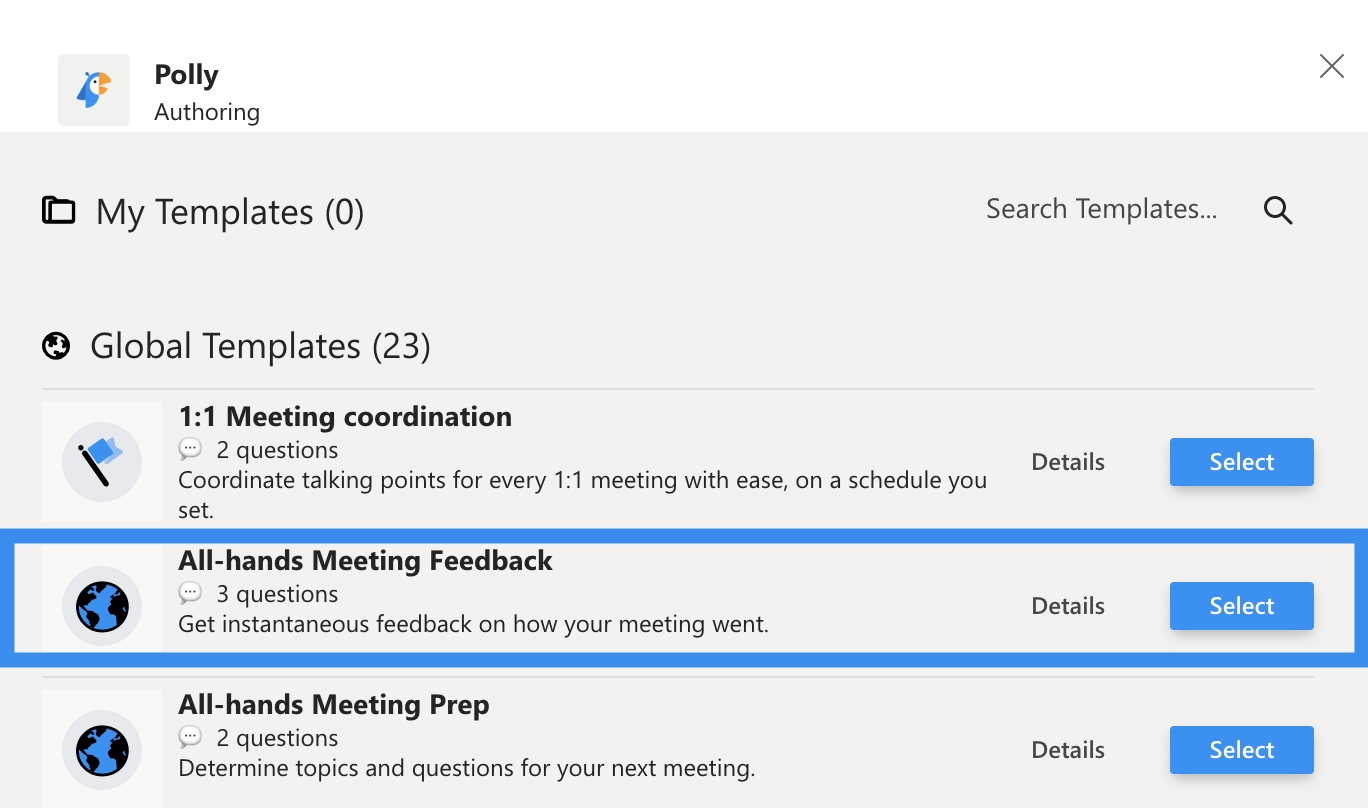
Task: Click speech bubble icon under All-hands Meeting Prep
Action: point(190,738)
